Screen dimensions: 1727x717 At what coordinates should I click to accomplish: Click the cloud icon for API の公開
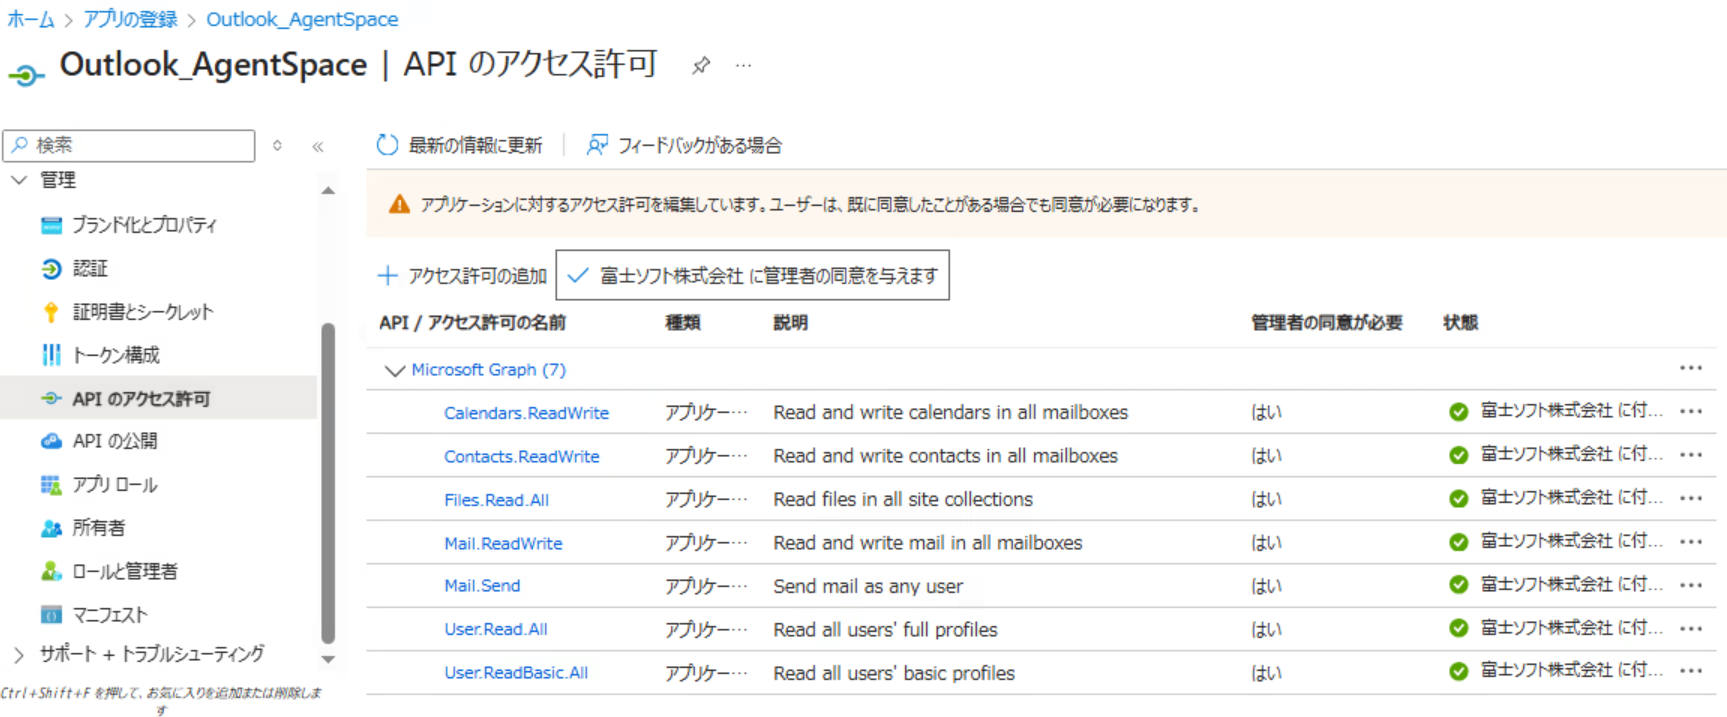pos(51,441)
